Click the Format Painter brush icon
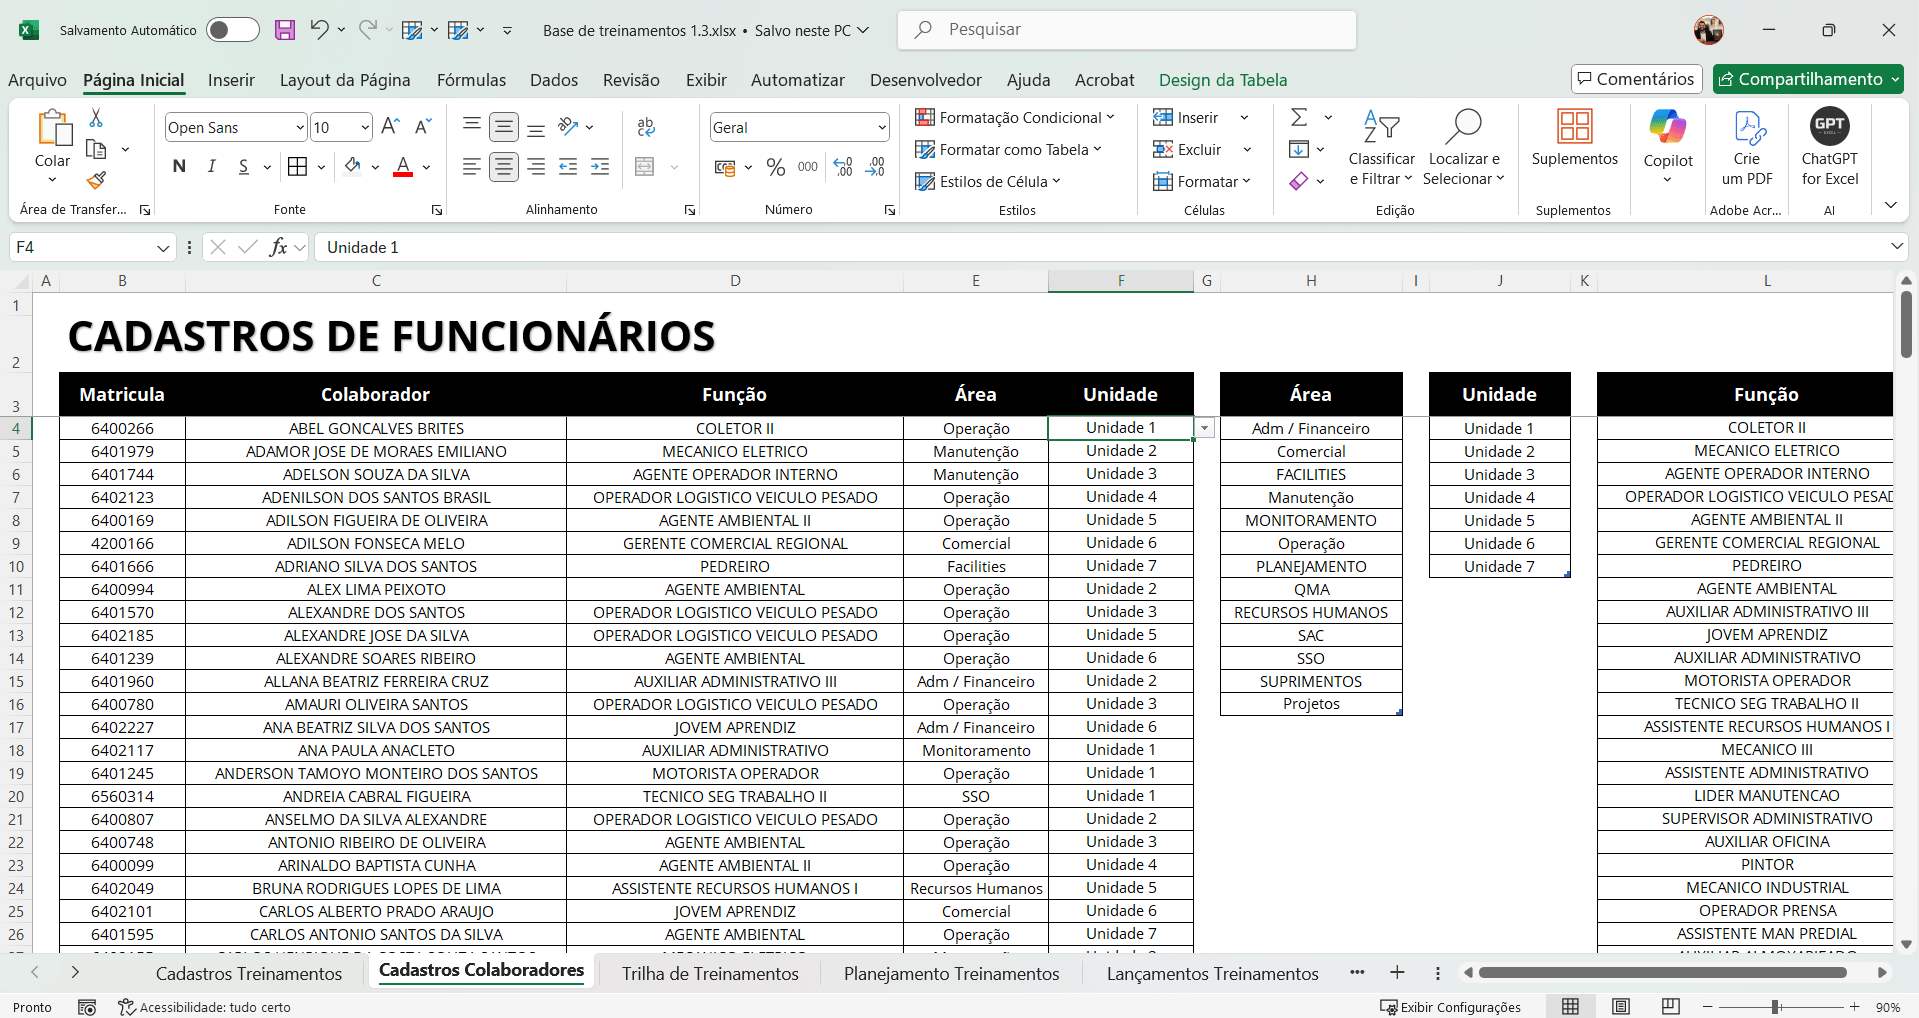This screenshot has height=1018, width=1919. [96, 181]
